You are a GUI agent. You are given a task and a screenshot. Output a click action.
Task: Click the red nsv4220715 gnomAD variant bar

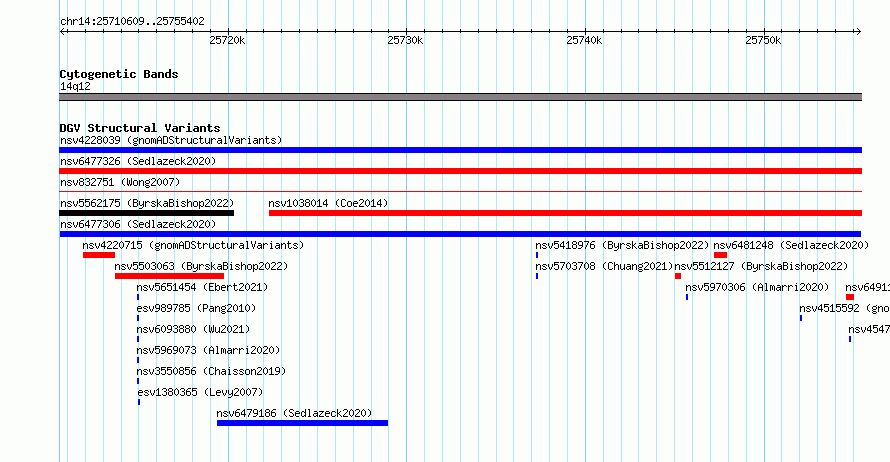(99, 255)
